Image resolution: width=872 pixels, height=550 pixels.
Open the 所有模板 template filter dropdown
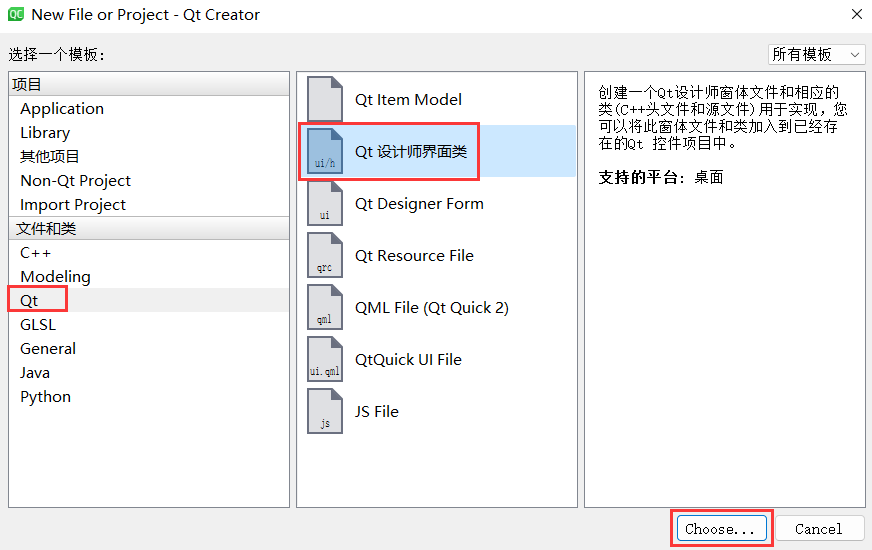coord(816,54)
